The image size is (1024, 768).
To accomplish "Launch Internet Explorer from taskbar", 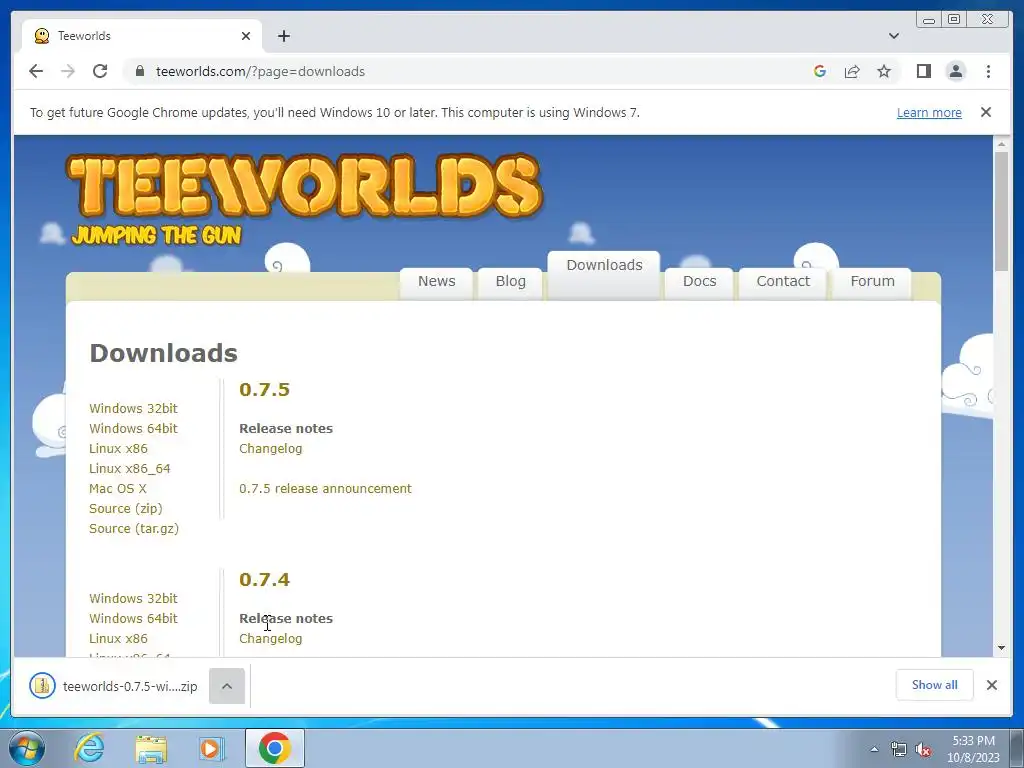I will click(89, 748).
